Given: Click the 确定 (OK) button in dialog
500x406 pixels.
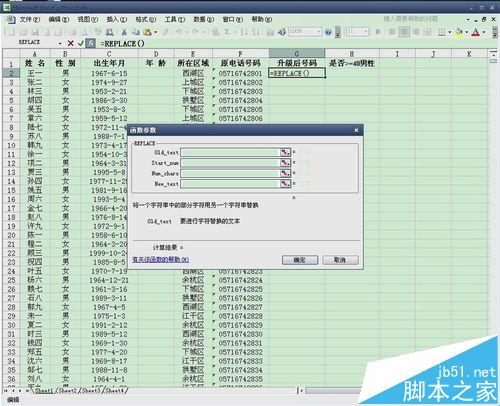Looking at the screenshot, I should (x=300, y=260).
